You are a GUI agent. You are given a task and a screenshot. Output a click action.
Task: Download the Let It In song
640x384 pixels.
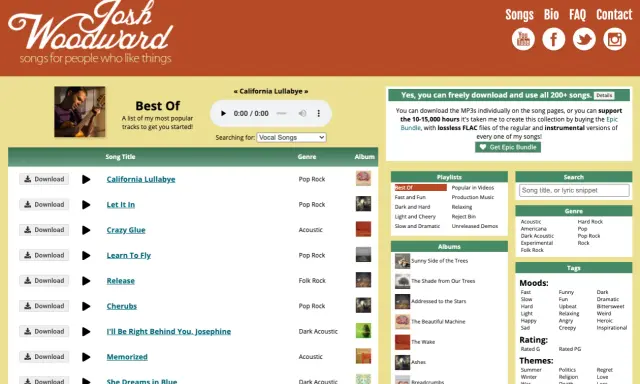click(x=44, y=204)
